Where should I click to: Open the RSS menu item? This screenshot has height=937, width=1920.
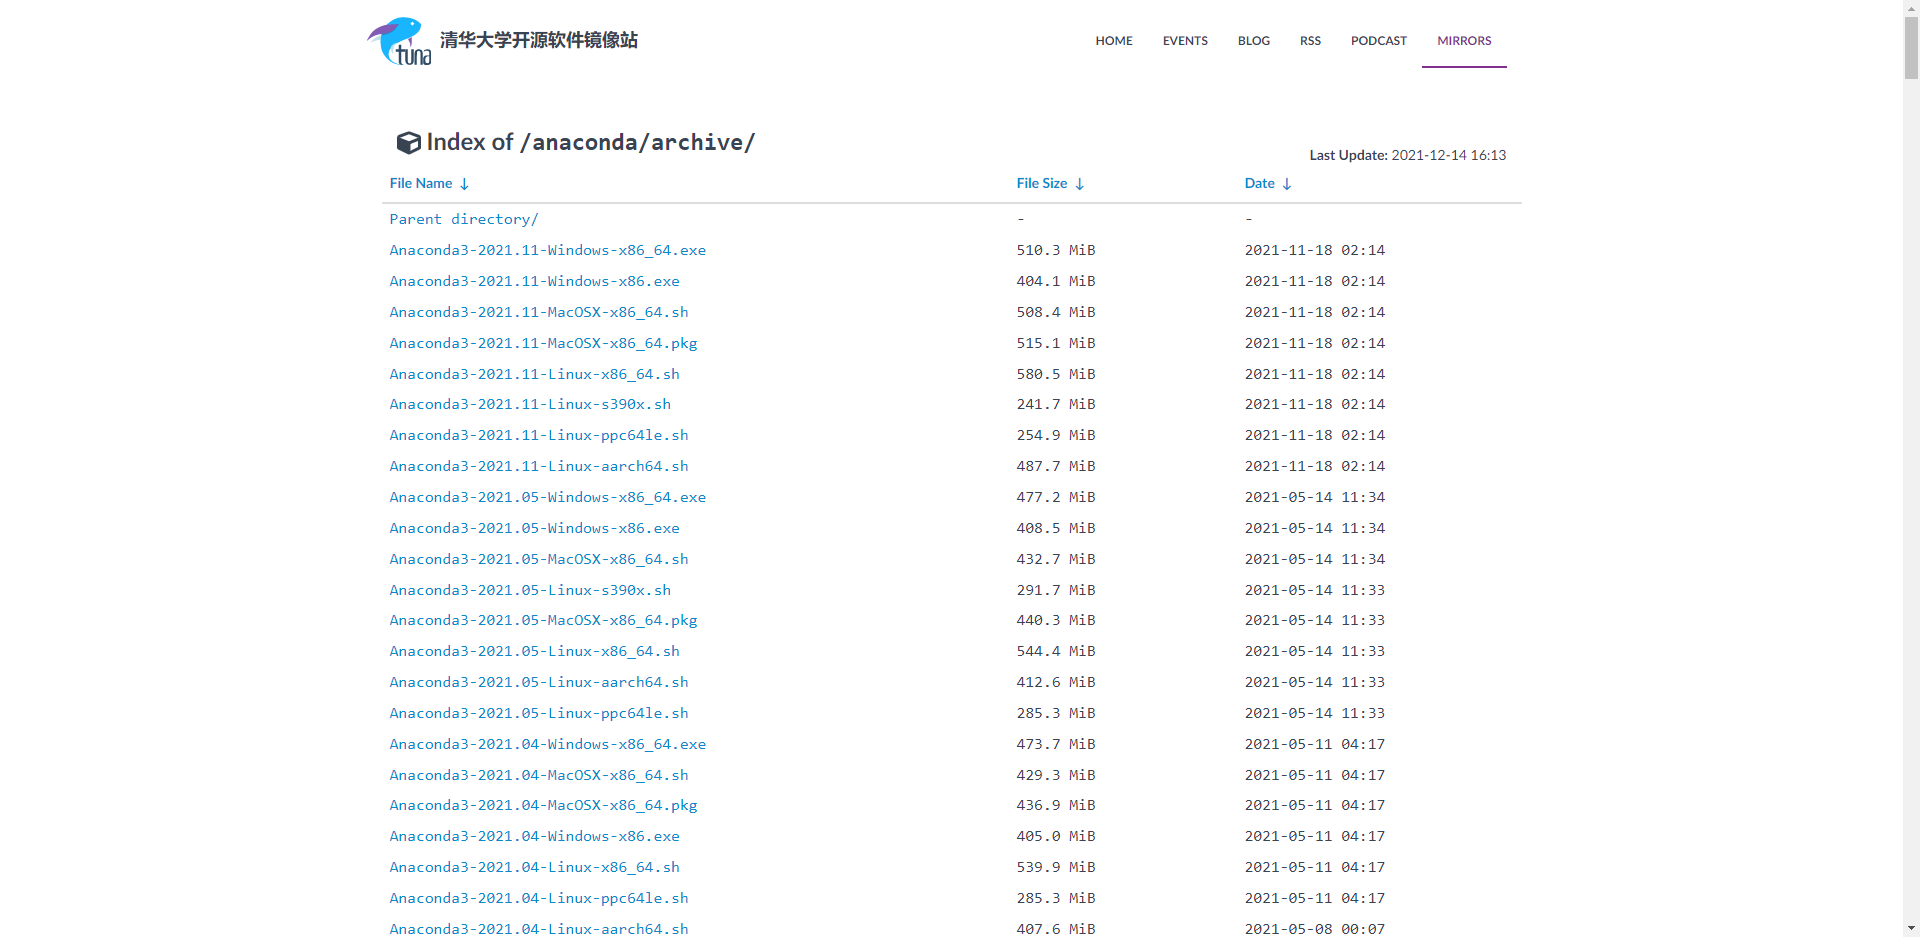coord(1310,41)
